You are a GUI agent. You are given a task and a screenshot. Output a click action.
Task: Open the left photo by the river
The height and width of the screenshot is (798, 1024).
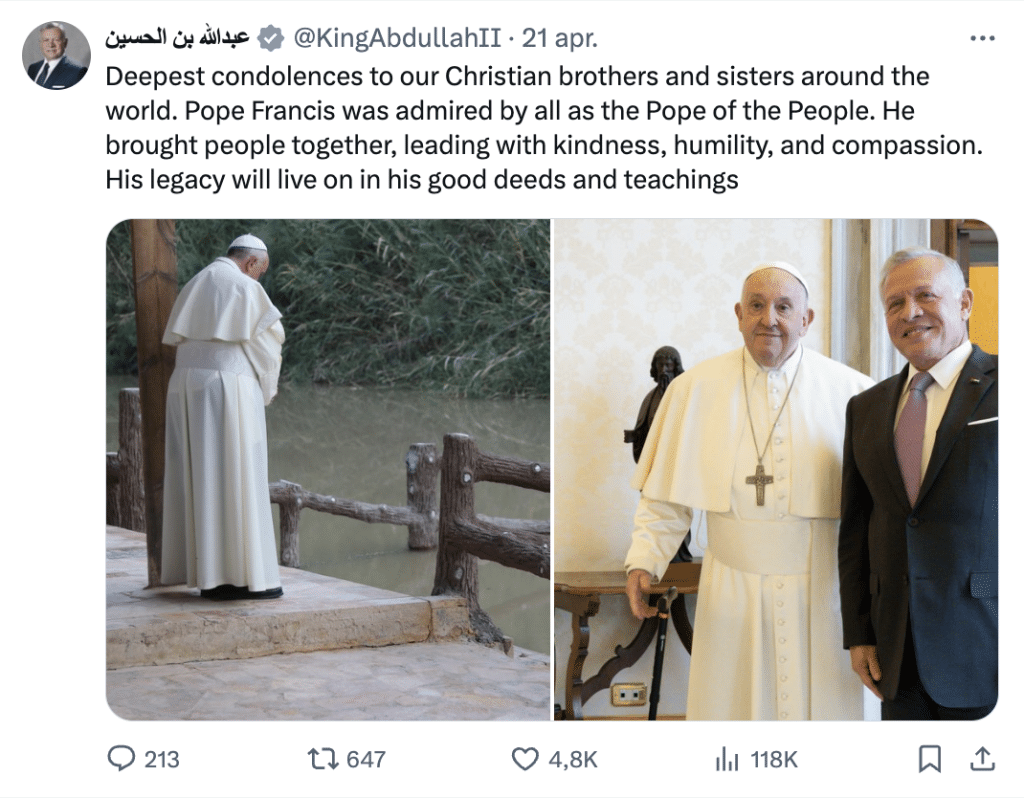328,469
